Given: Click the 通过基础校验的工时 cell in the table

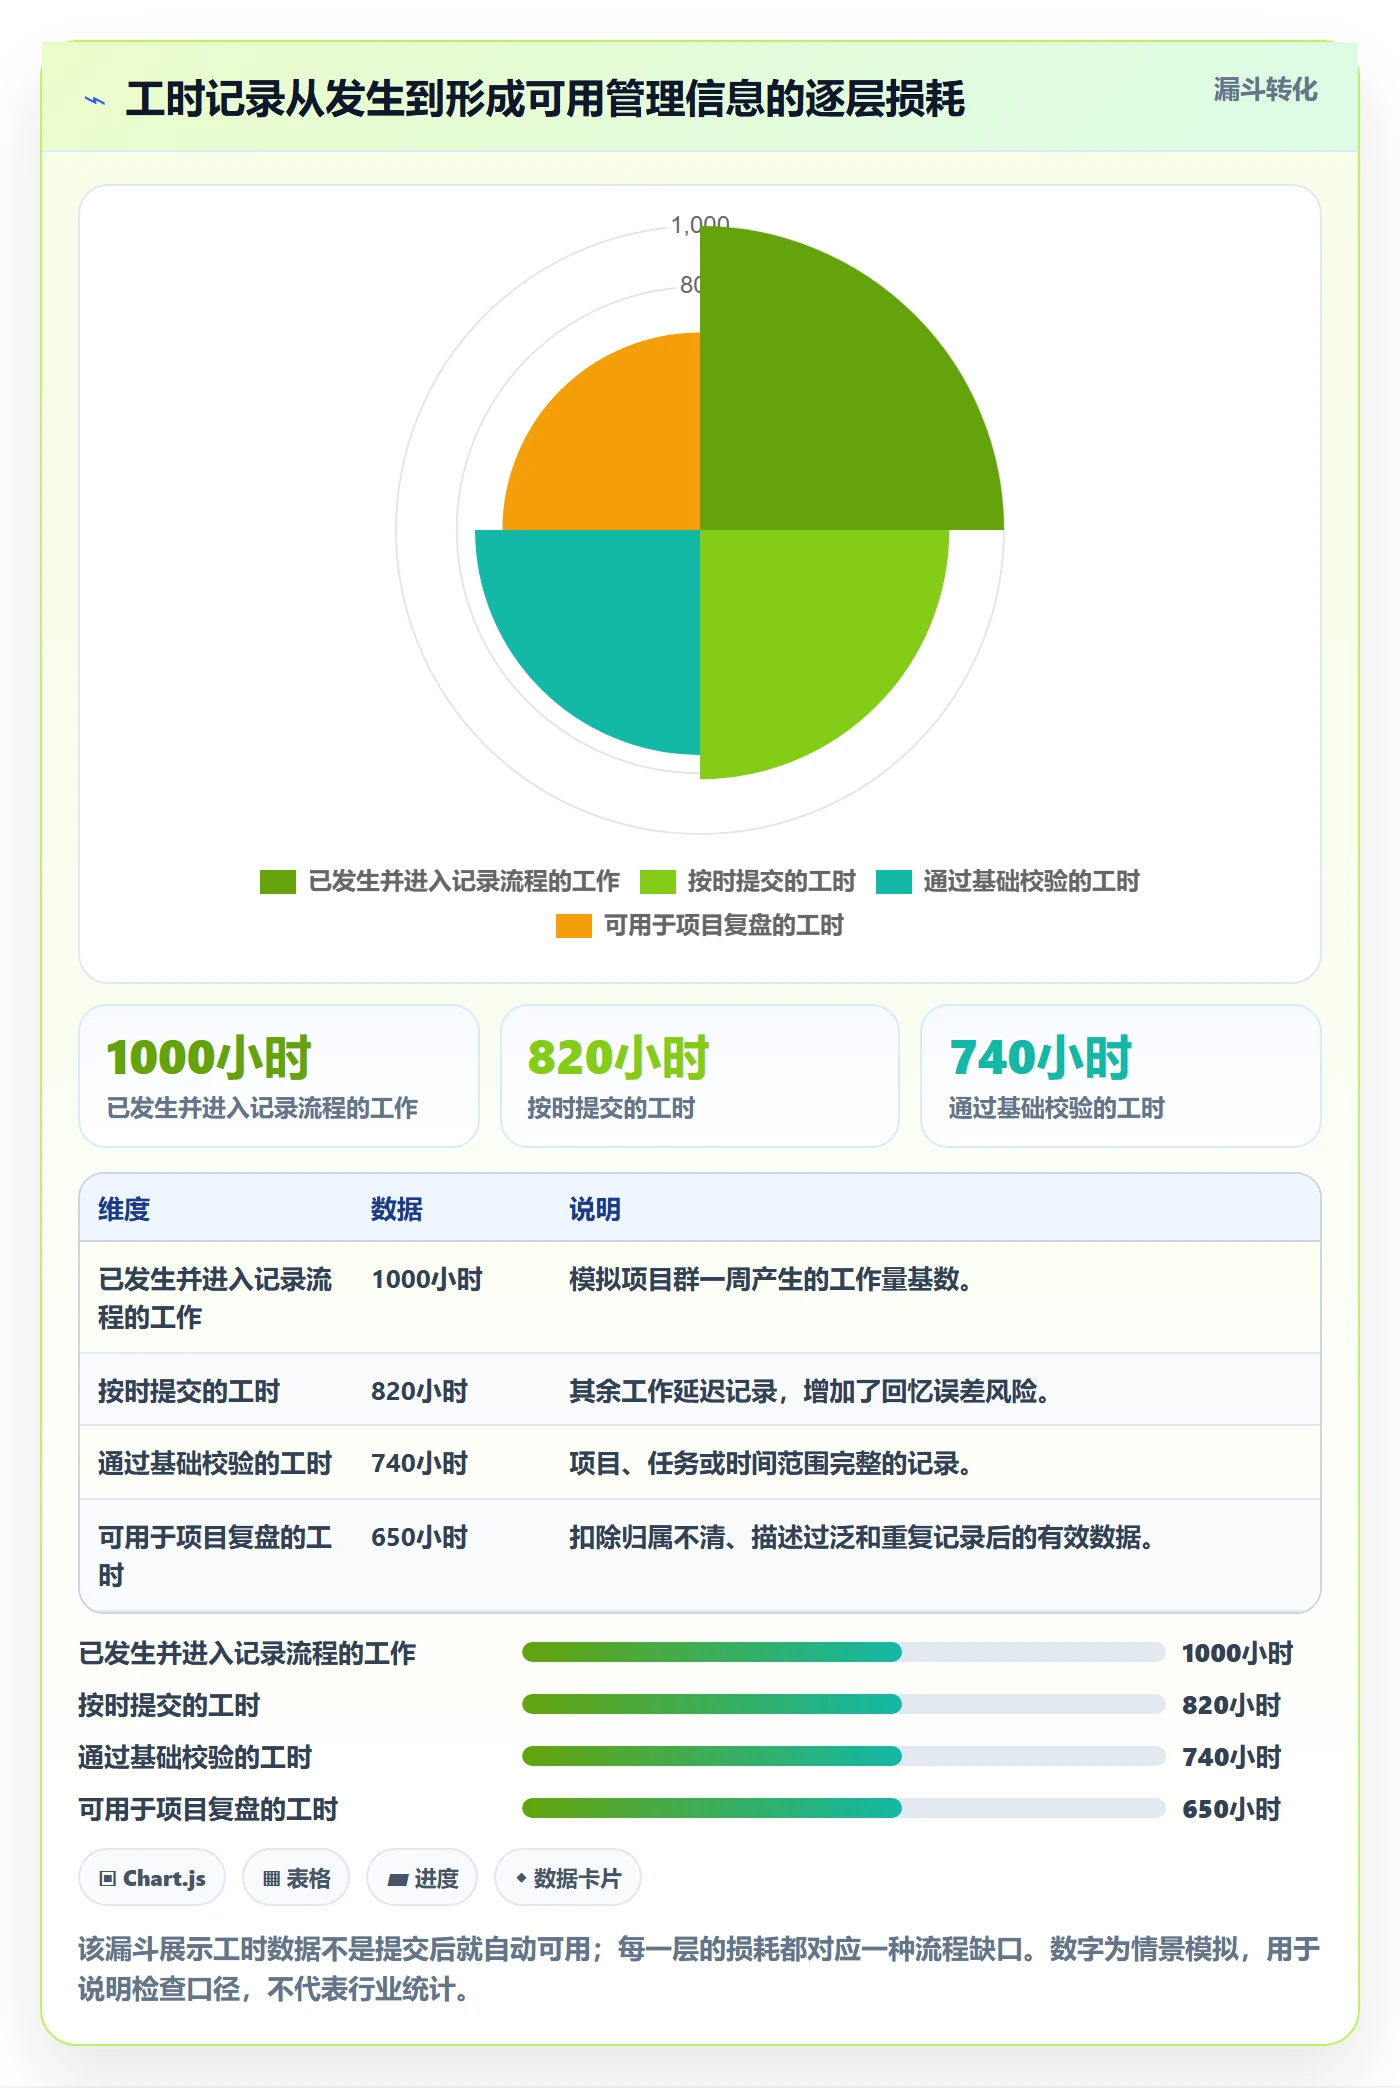Looking at the screenshot, I should [x=215, y=1463].
